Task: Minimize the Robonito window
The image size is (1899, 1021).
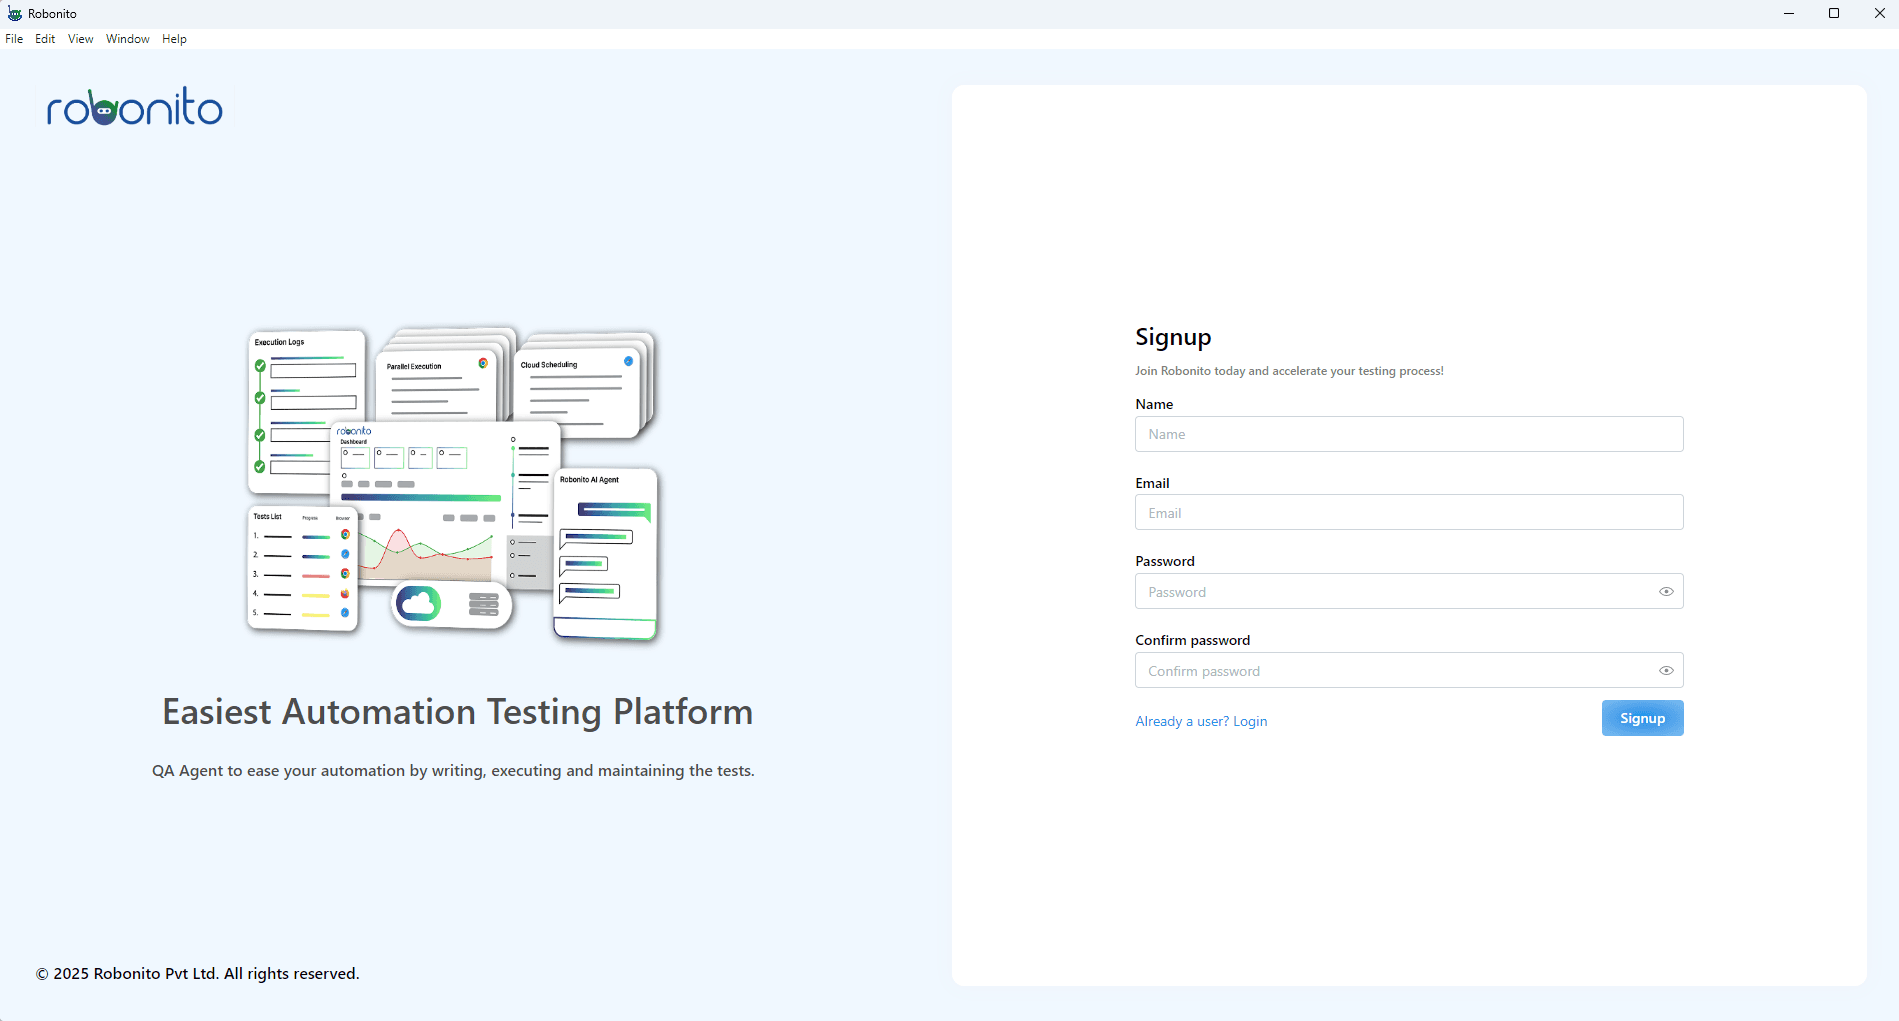Action: point(1789,14)
